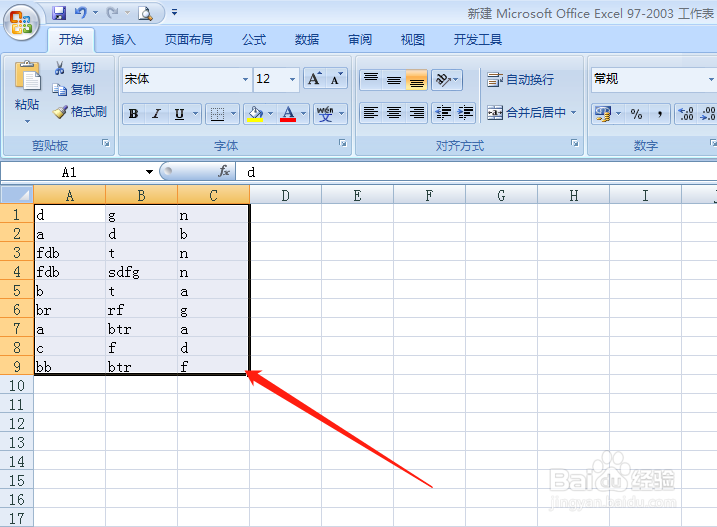Toggle underline formatting
Image resolution: width=717 pixels, height=527 pixels.
click(179, 113)
